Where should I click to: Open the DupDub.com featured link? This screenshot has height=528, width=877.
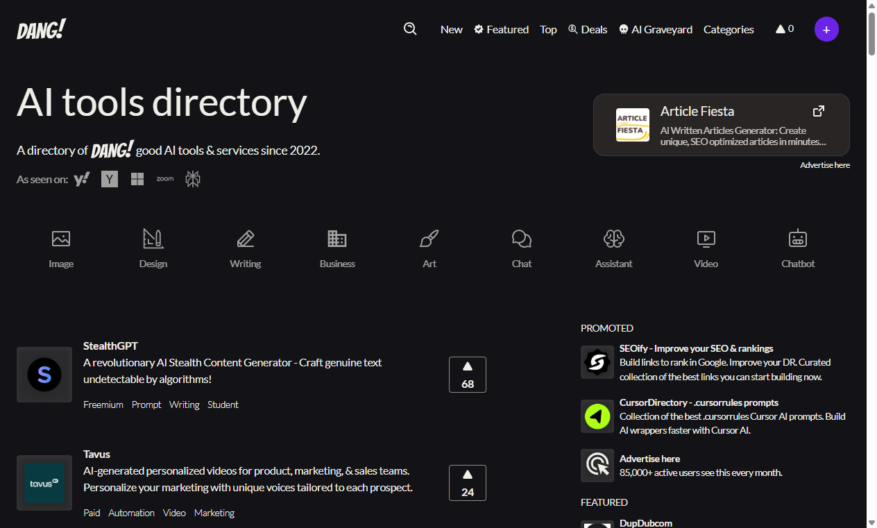[x=645, y=523]
